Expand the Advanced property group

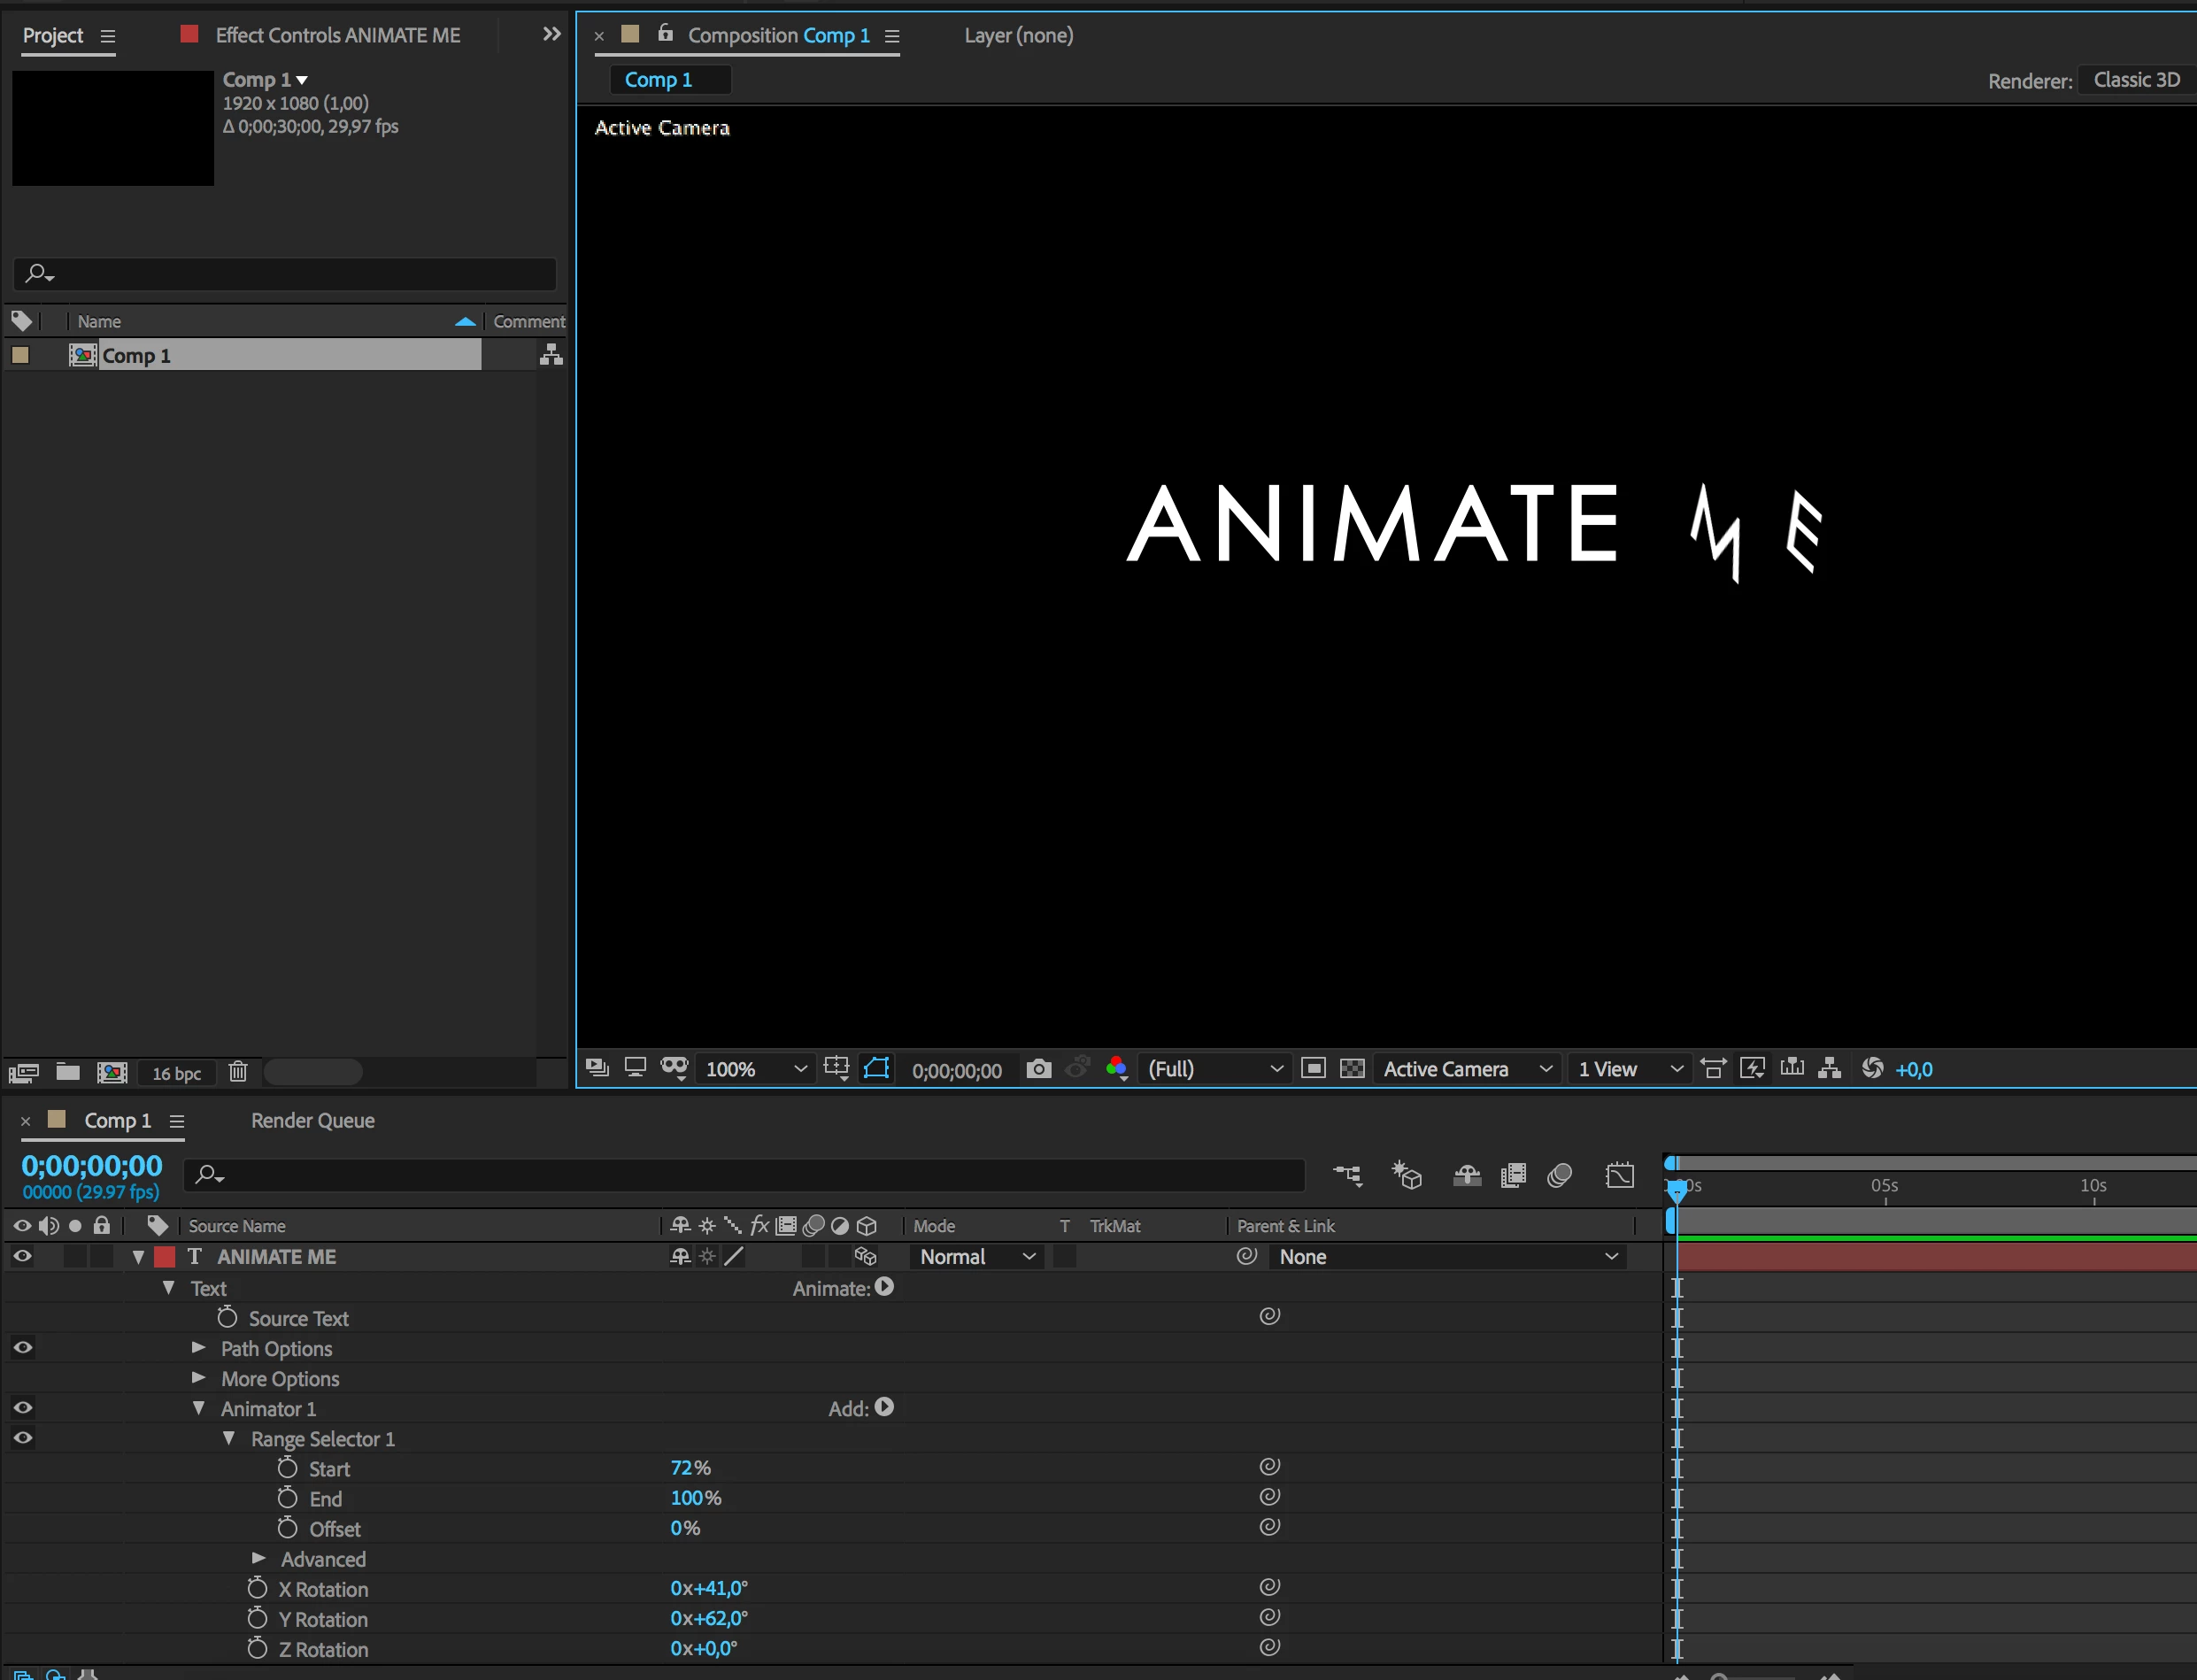coord(259,1559)
